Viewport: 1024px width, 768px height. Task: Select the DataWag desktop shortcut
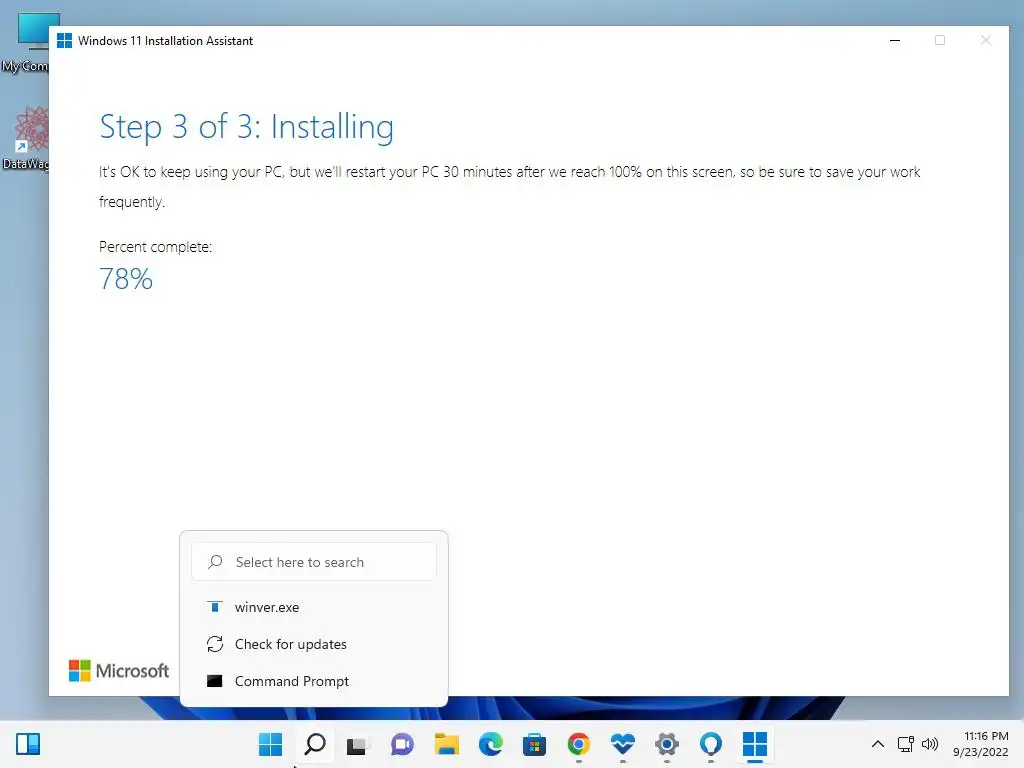(x=26, y=138)
